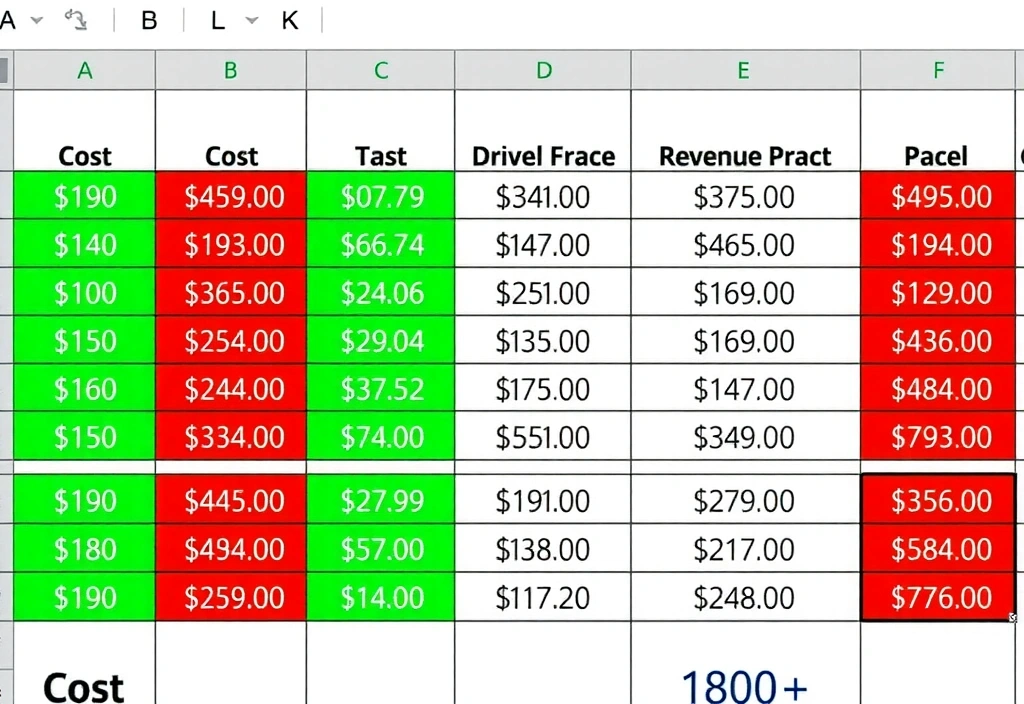1024x704 pixels.
Task: Select column B header
Action: point(231,71)
